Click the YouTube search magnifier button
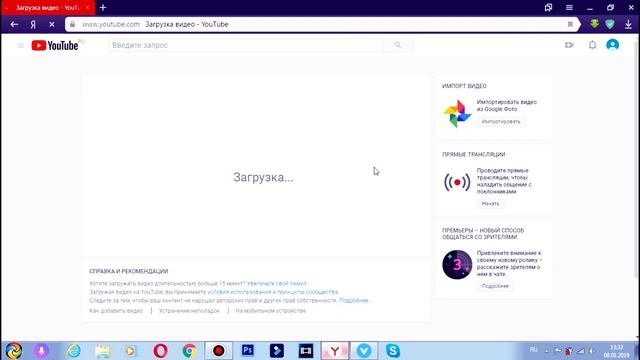 [398, 45]
